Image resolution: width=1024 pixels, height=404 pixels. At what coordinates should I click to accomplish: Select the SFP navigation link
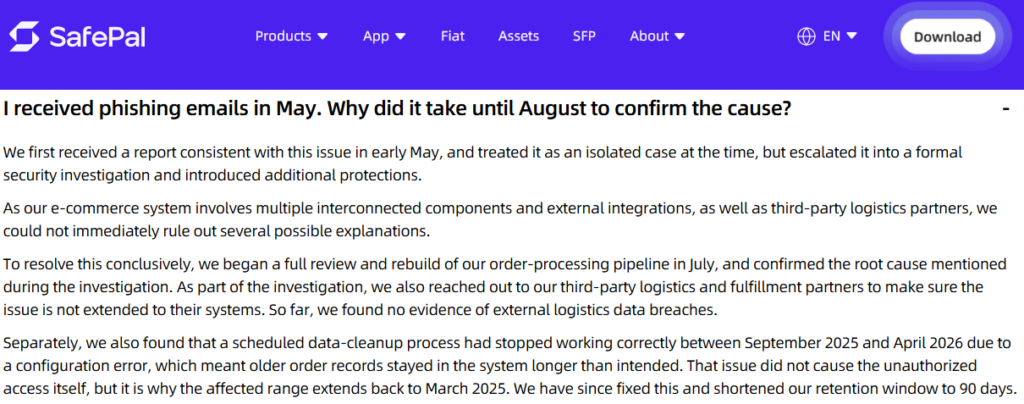coord(584,36)
